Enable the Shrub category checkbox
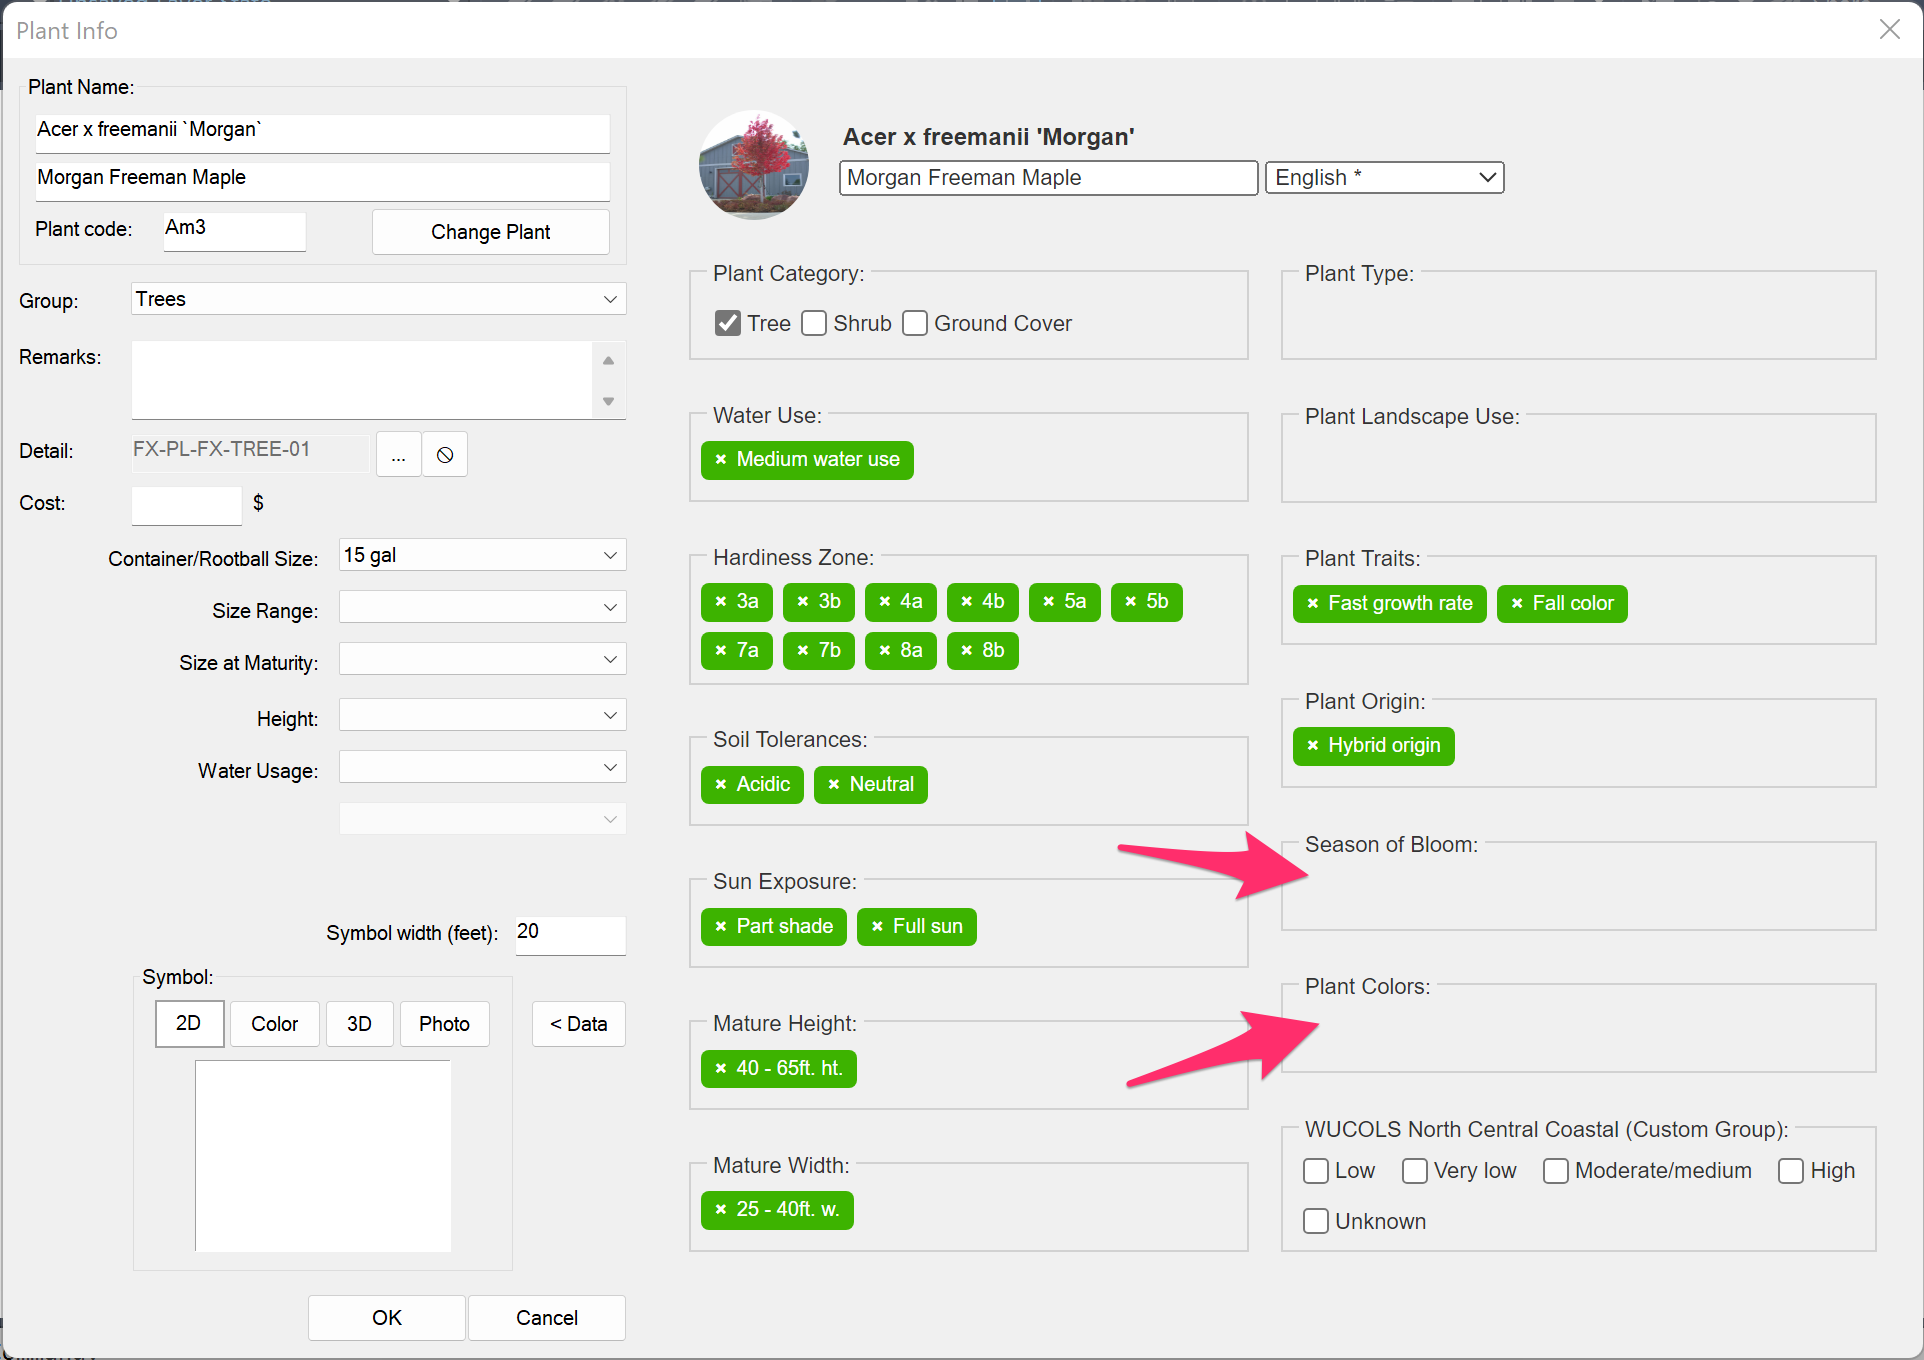Viewport: 1924px width, 1360px height. tap(814, 324)
